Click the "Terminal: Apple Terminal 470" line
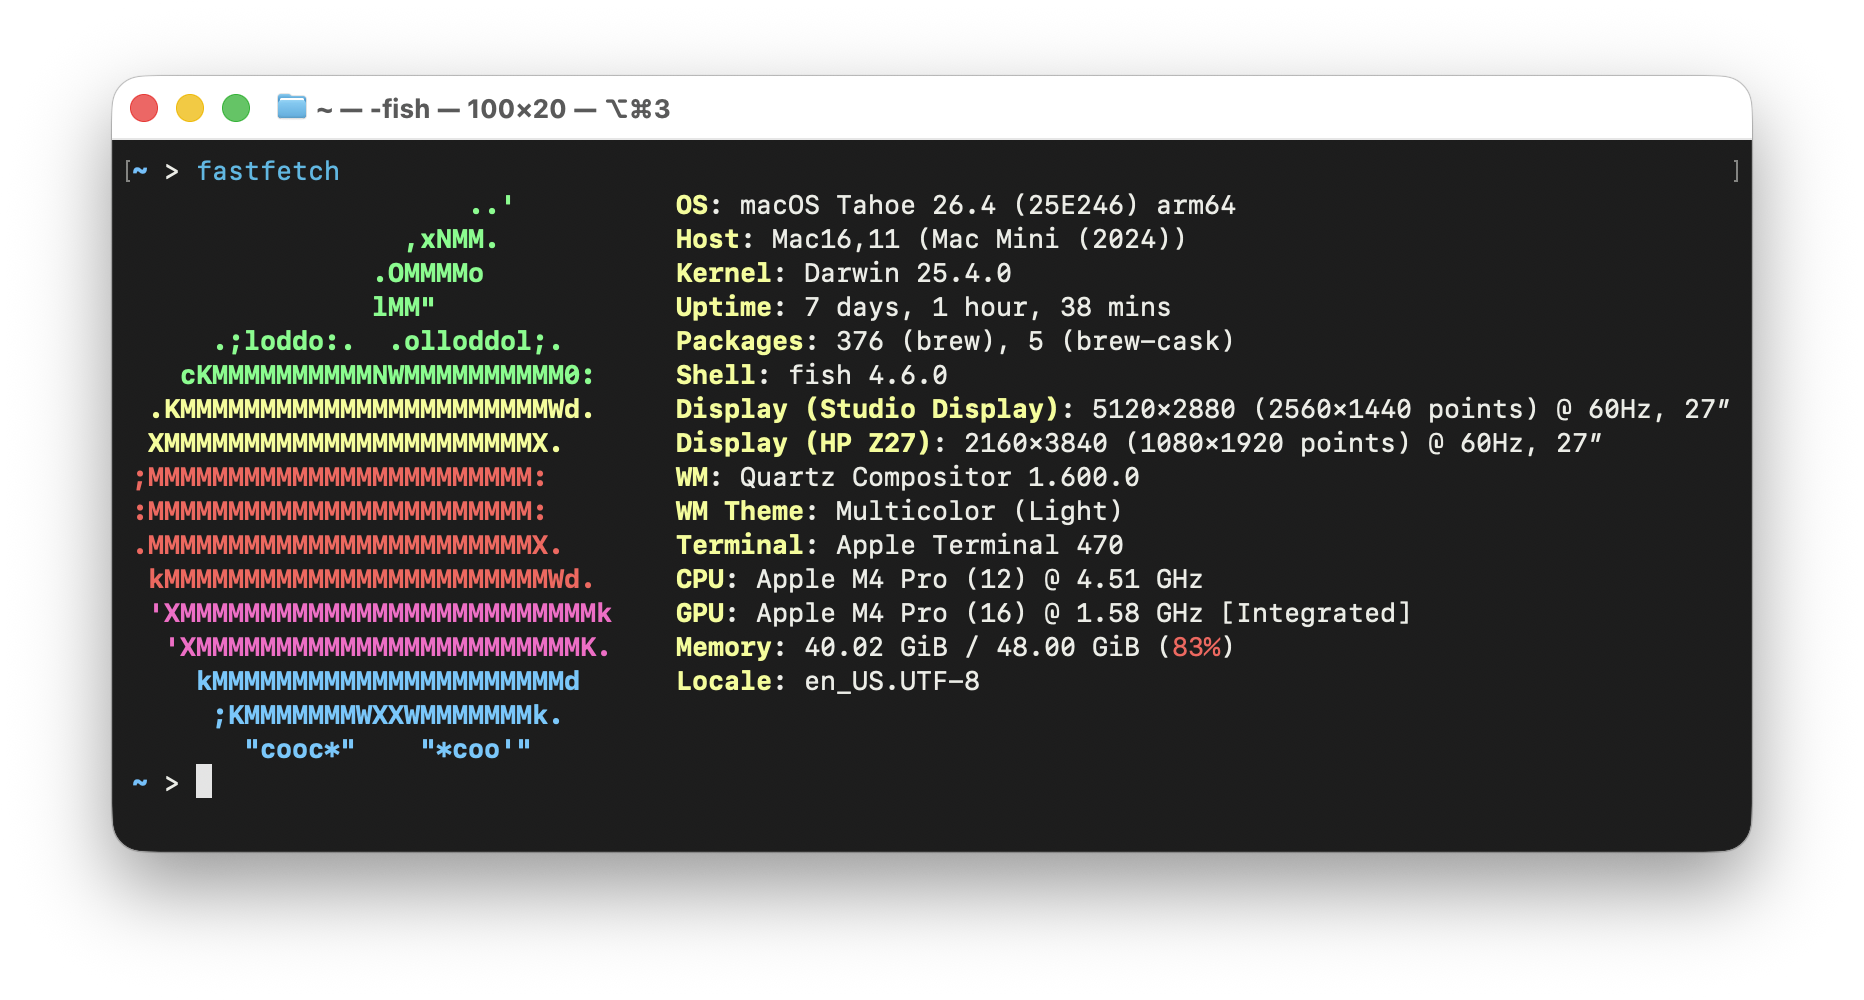Viewport: 1864px width, 1000px height. click(900, 545)
